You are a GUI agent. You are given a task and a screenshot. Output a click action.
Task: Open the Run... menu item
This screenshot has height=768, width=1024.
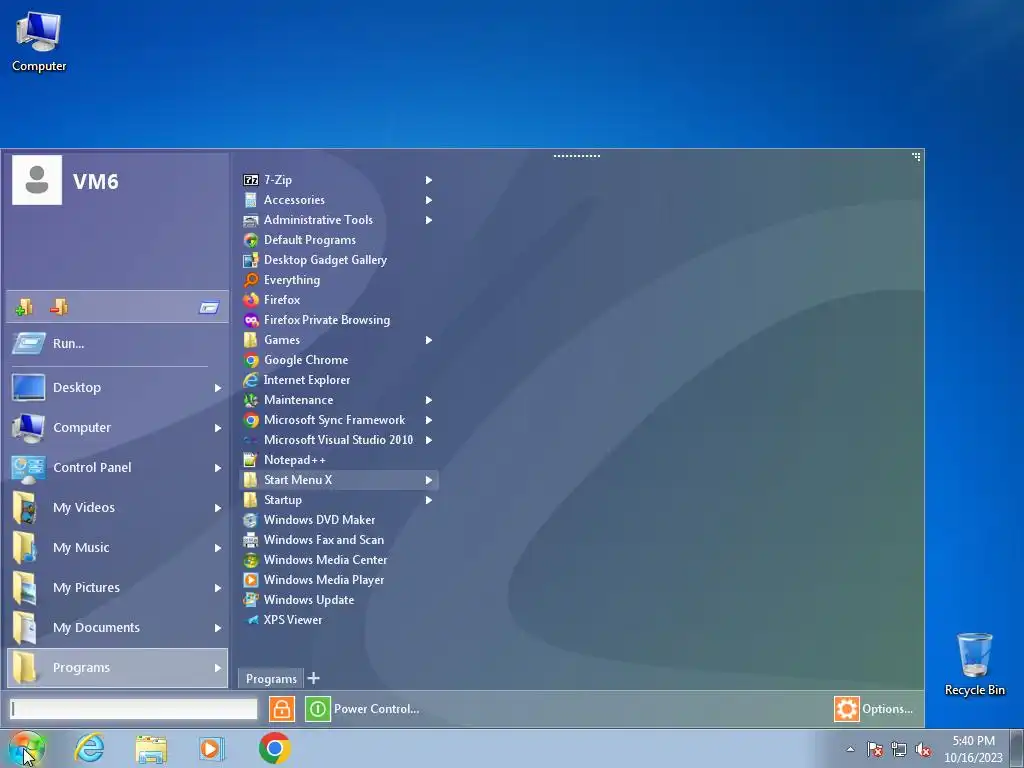click(118, 344)
